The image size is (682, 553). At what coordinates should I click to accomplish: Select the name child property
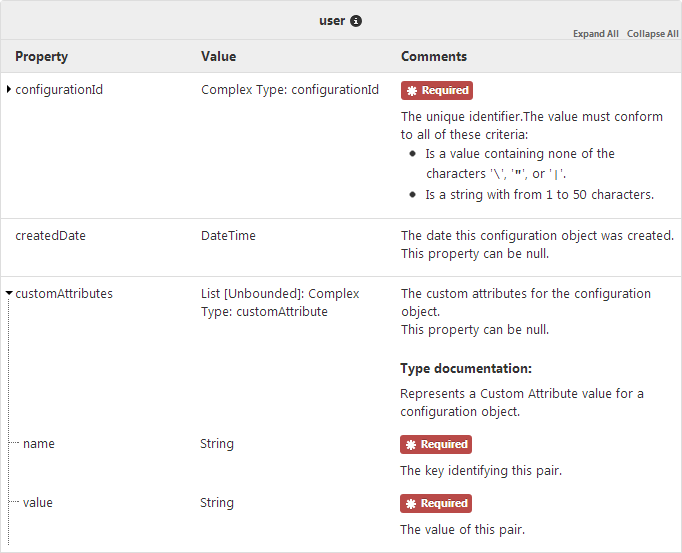point(39,444)
